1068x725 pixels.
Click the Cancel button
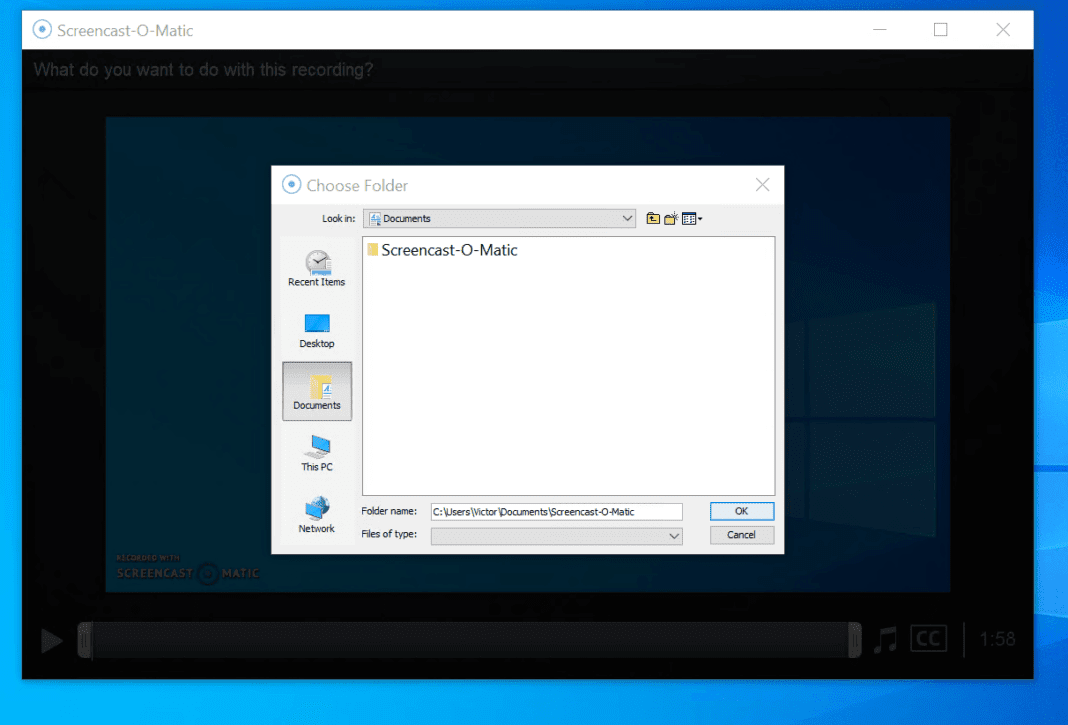(742, 535)
